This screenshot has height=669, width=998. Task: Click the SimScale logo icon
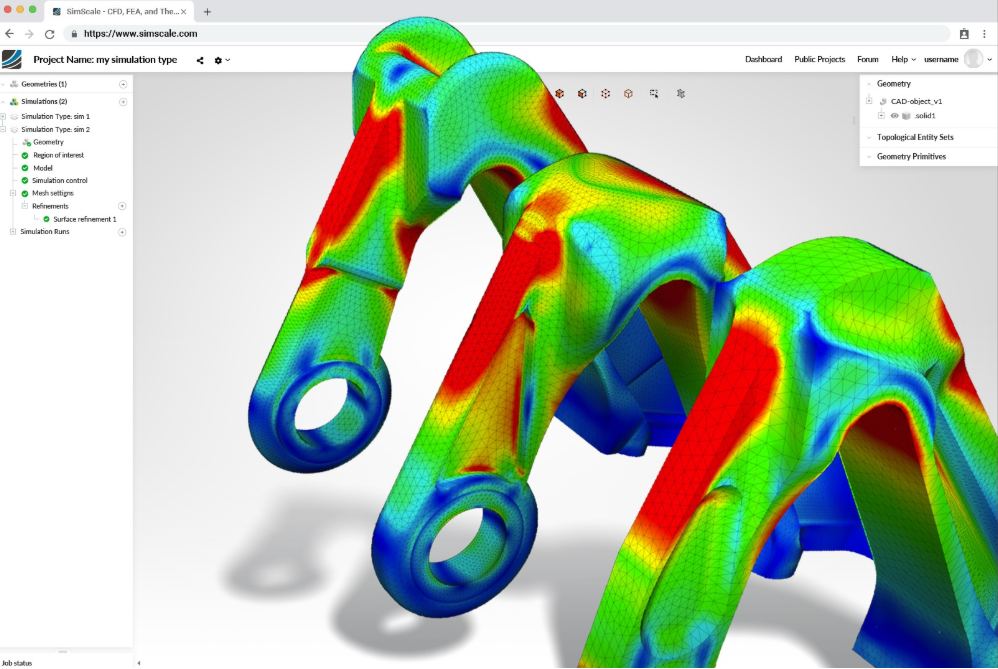click(x=12, y=60)
